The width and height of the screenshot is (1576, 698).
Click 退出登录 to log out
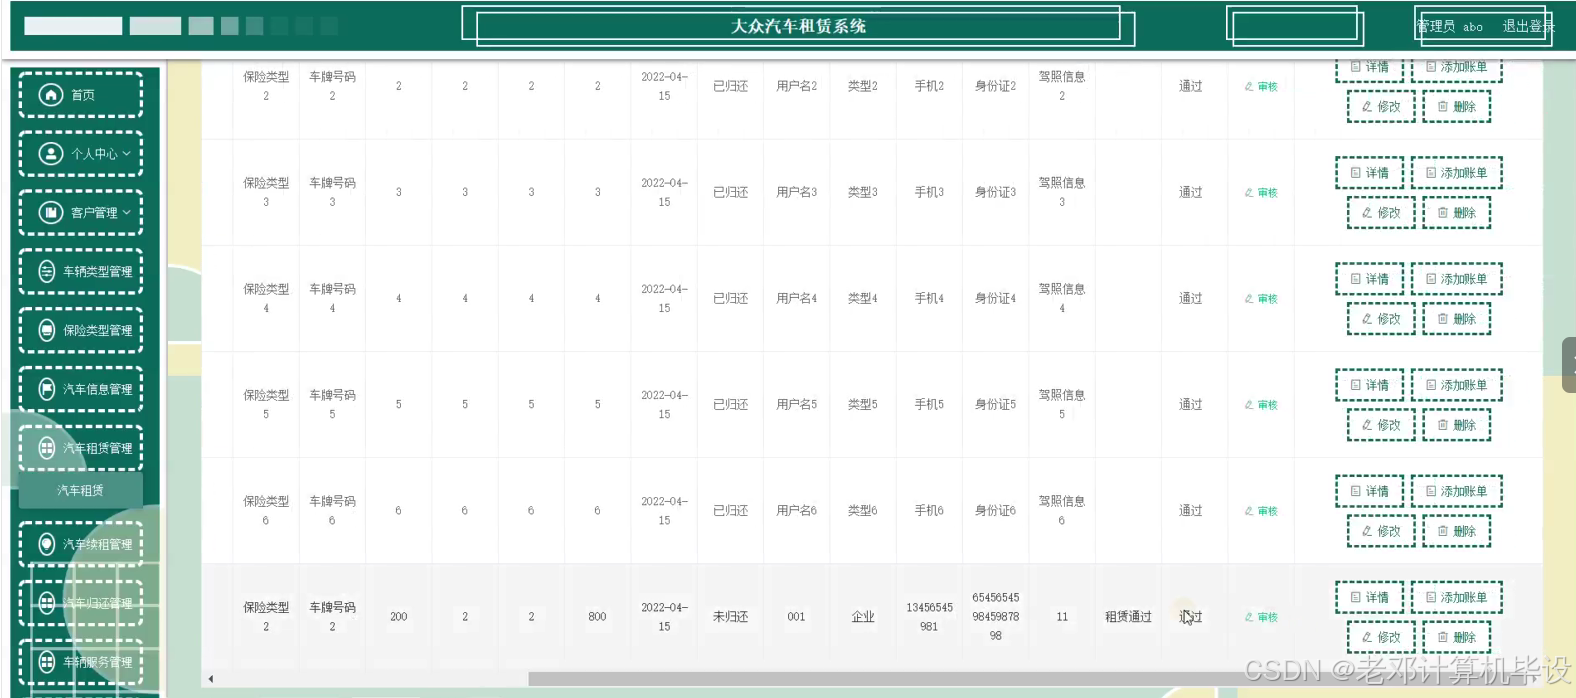[1528, 27]
